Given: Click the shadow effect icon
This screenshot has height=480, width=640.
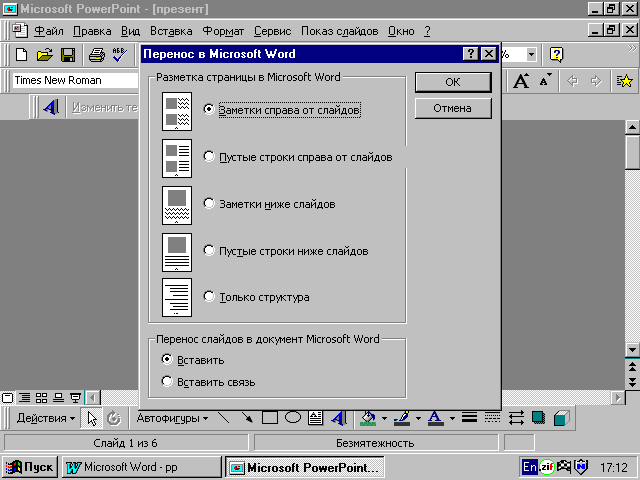Looking at the screenshot, I should coord(538,418).
